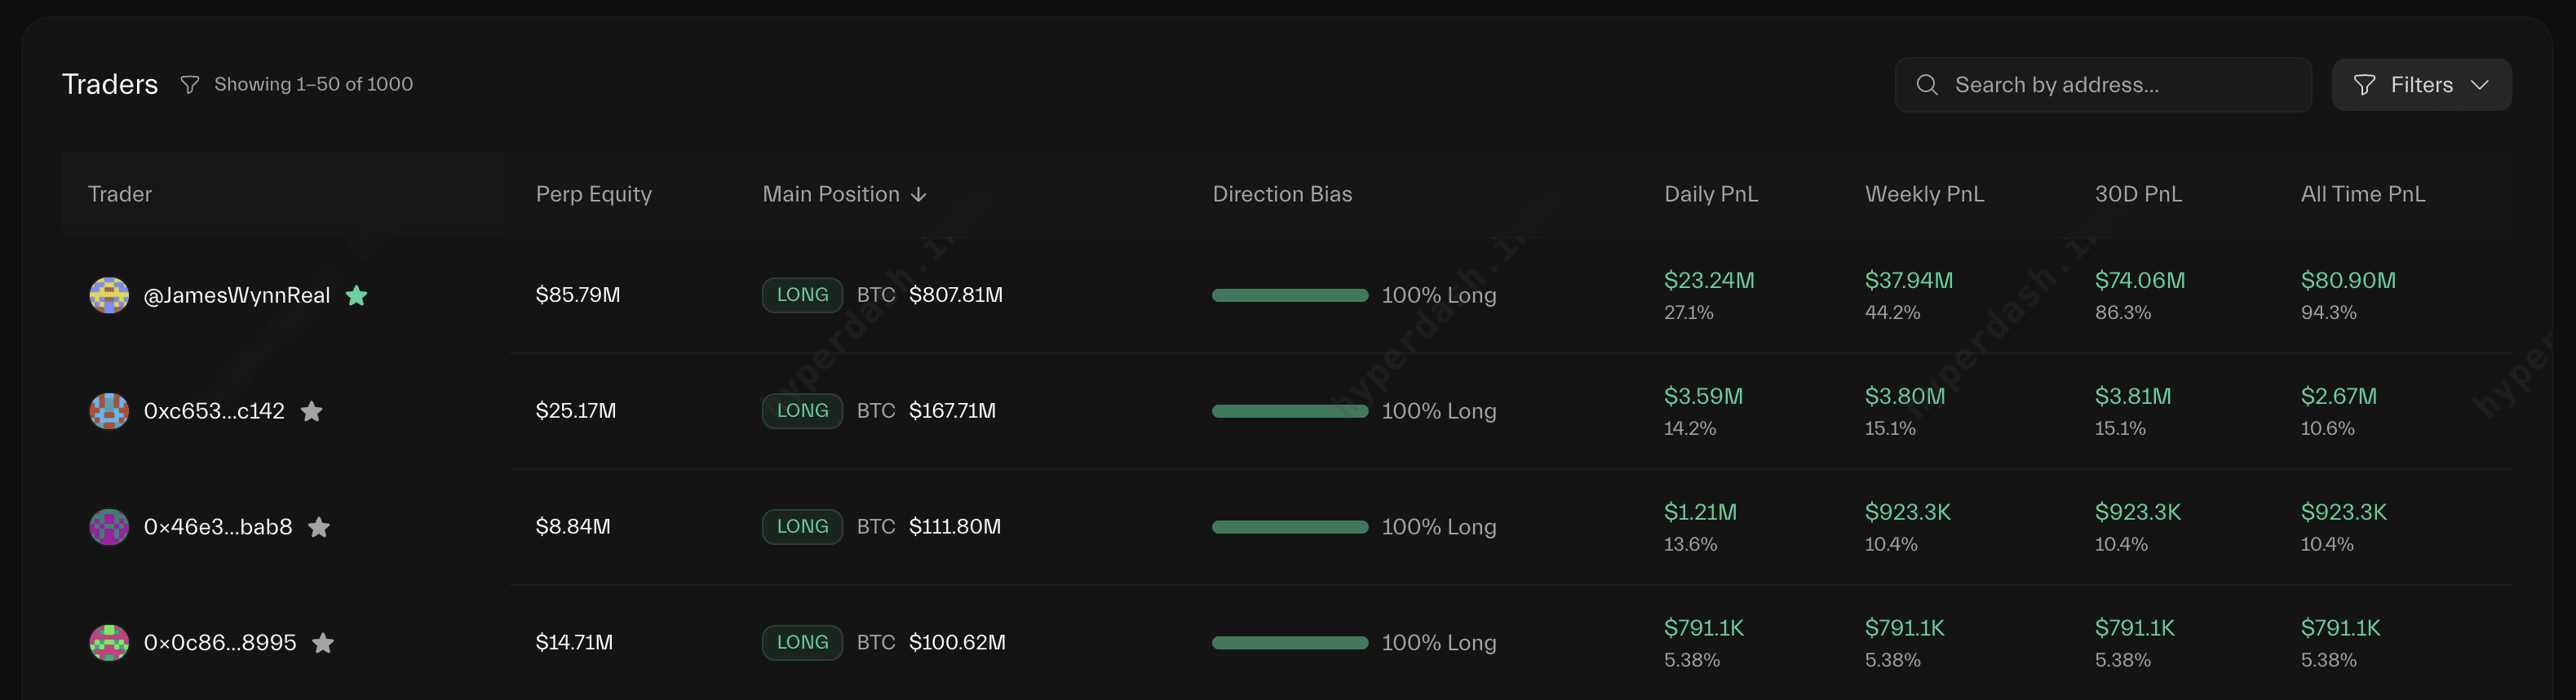The height and width of the screenshot is (700, 2576).
Task: Open the Filters dropdown
Action: pyautogui.click(x=2421, y=85)
